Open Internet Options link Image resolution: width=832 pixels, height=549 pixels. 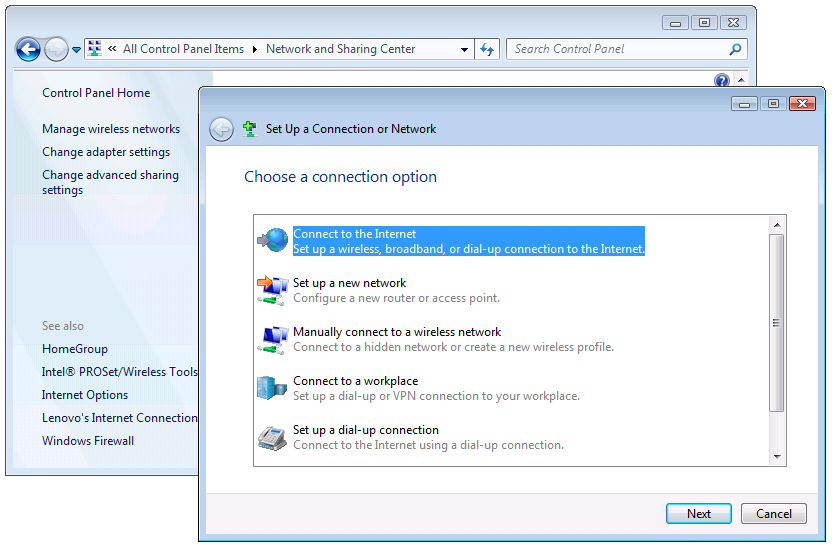coord(85,395)
